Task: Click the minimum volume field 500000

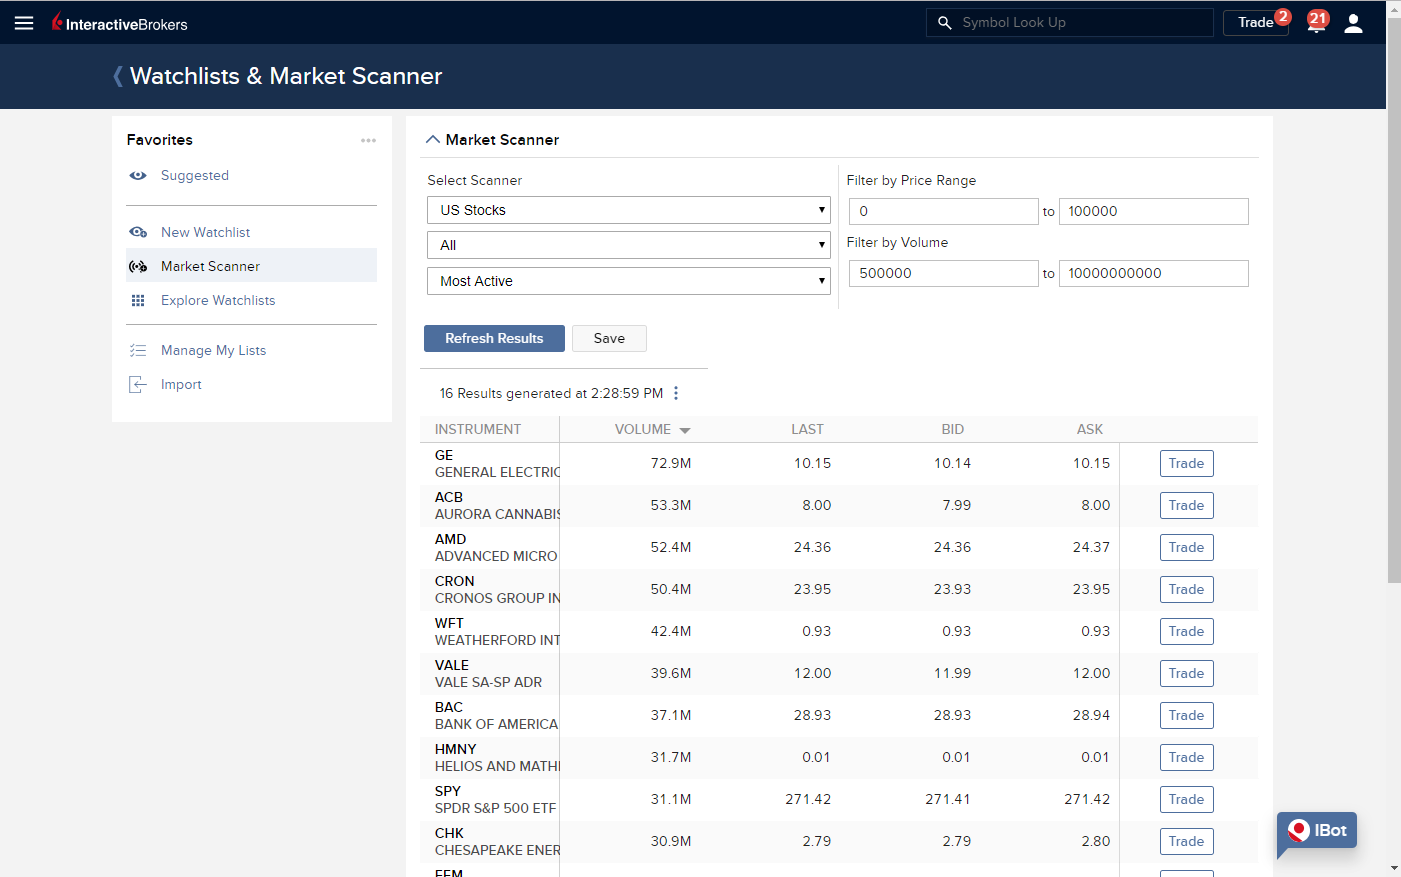Action: [x=943, y=273]
